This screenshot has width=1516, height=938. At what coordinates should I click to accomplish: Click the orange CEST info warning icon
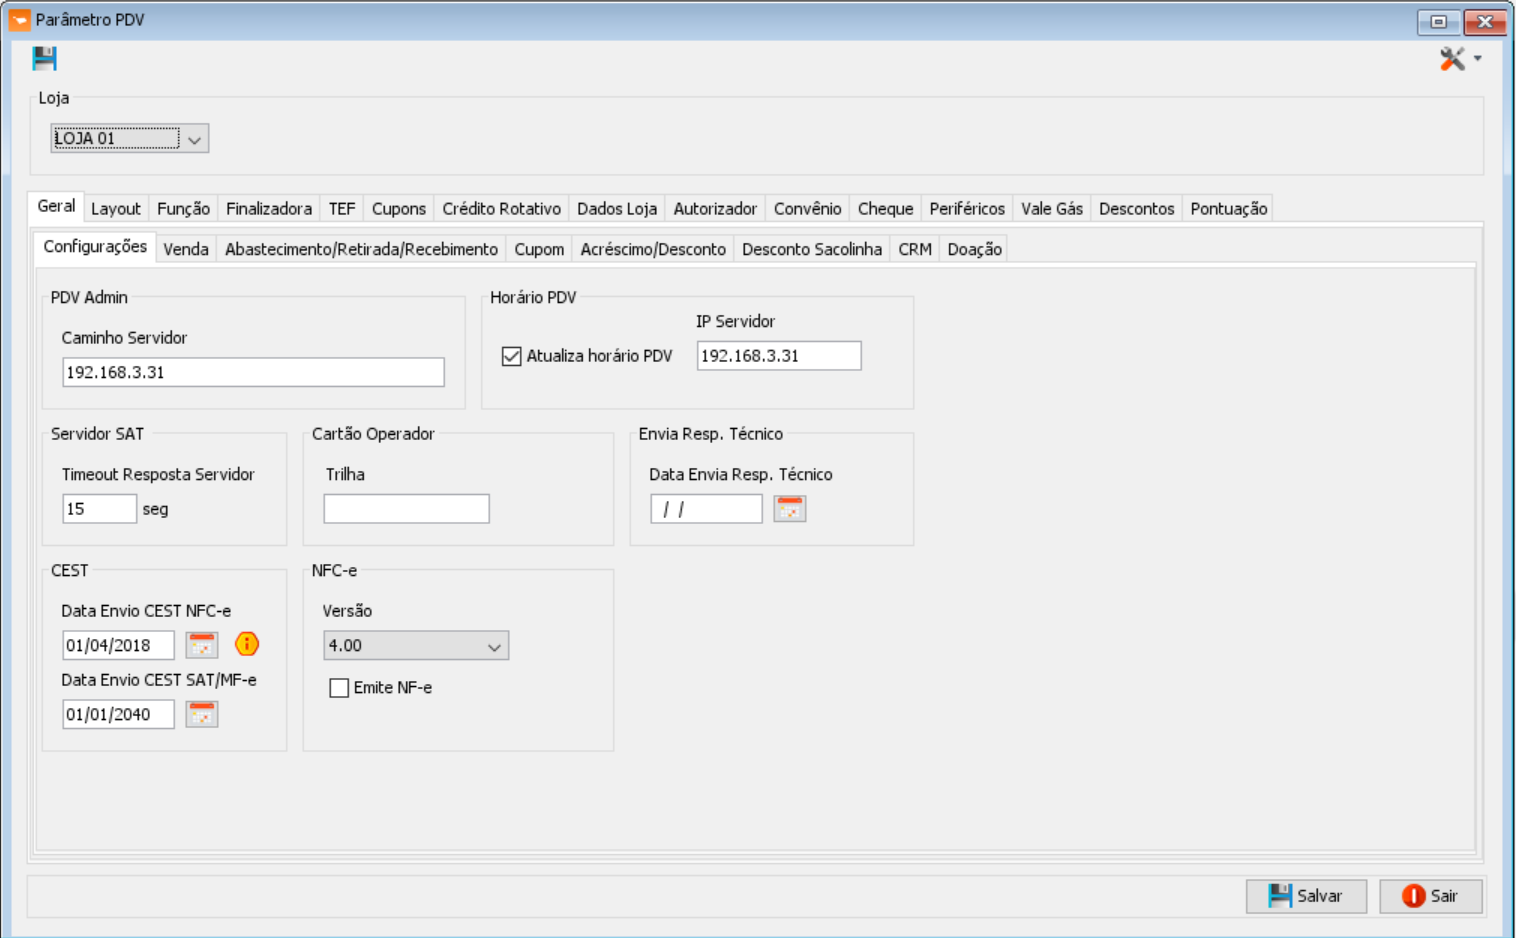point(247,644)
